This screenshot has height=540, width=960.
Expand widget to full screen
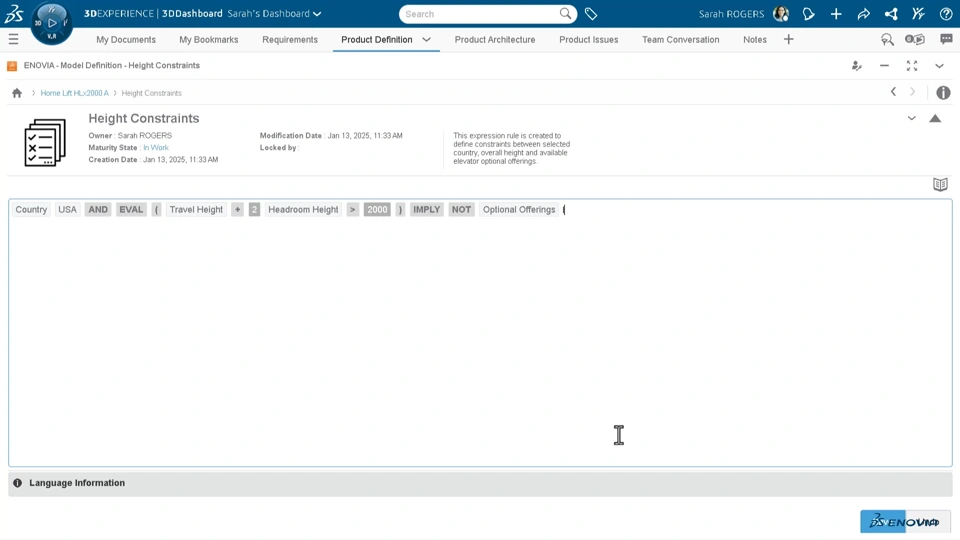912,66
